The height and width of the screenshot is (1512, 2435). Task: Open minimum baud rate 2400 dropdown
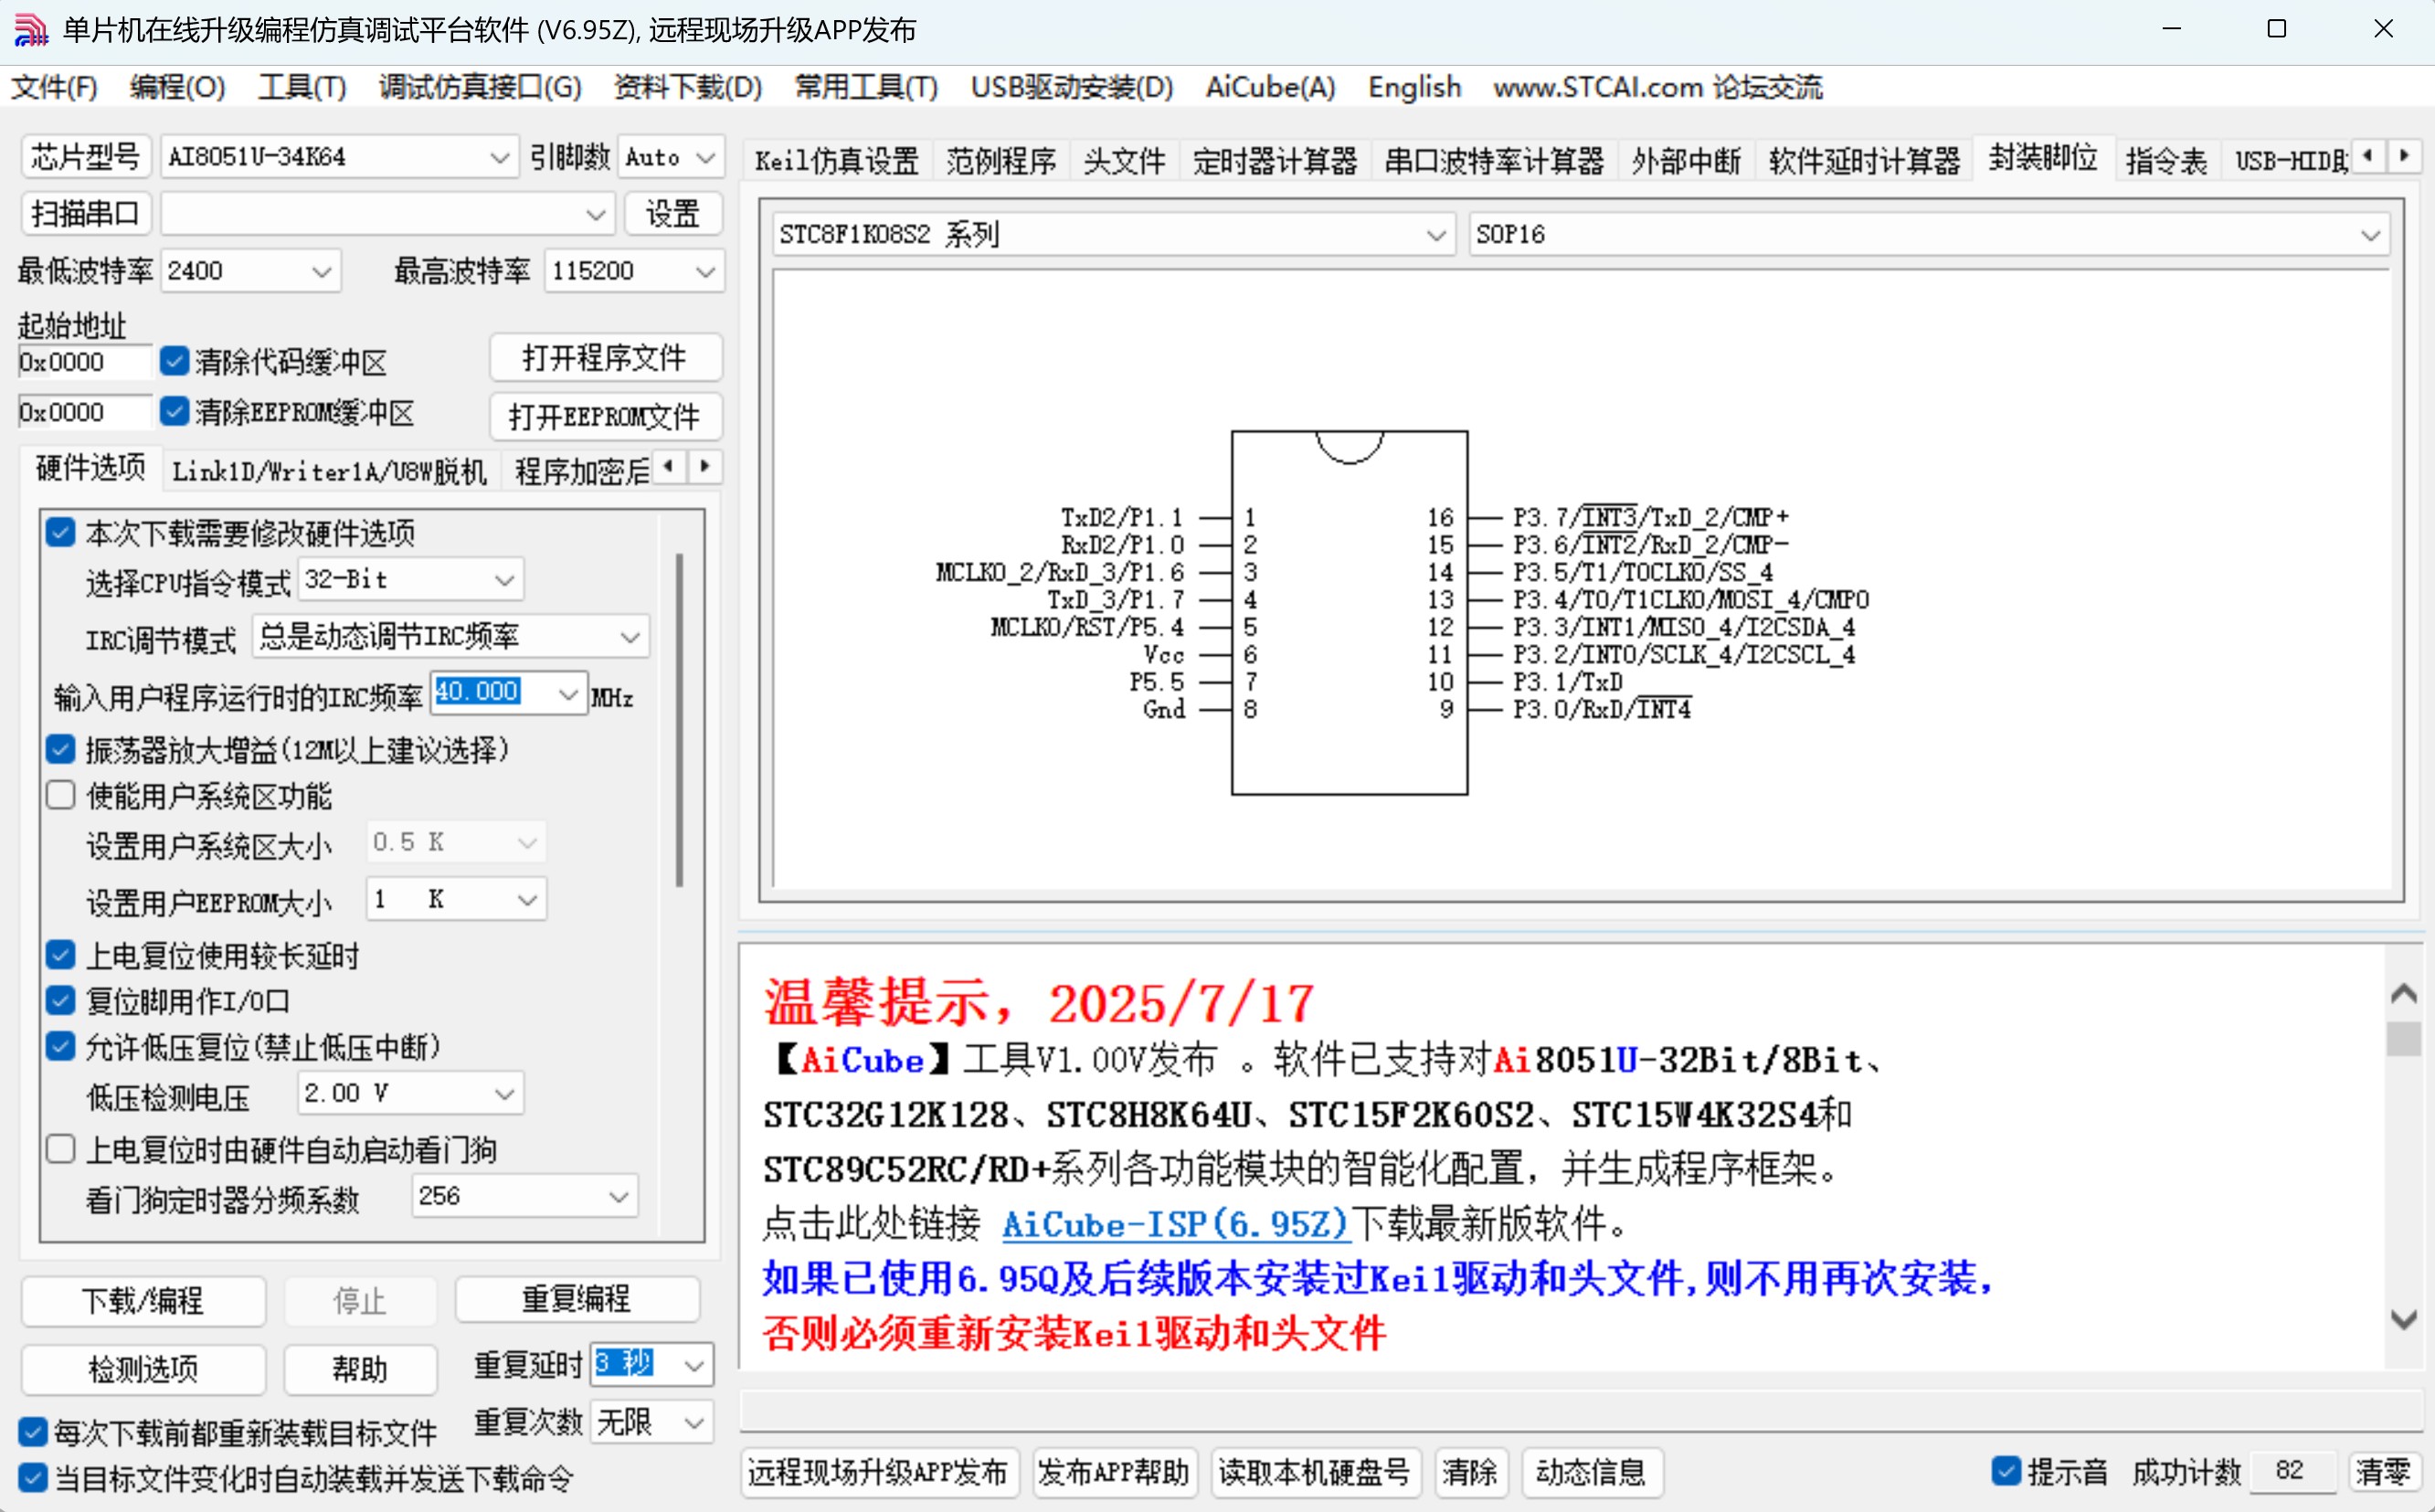click(x=250, y=271)
